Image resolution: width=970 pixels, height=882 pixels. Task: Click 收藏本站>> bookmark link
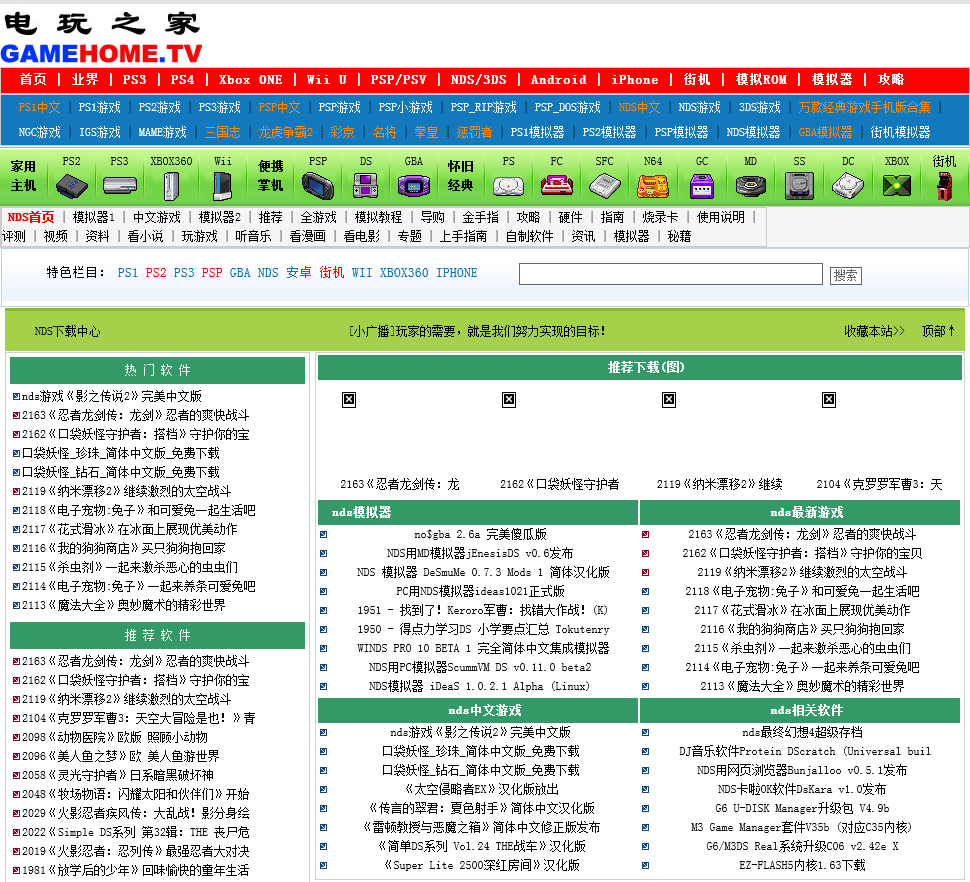pos(874,331)
